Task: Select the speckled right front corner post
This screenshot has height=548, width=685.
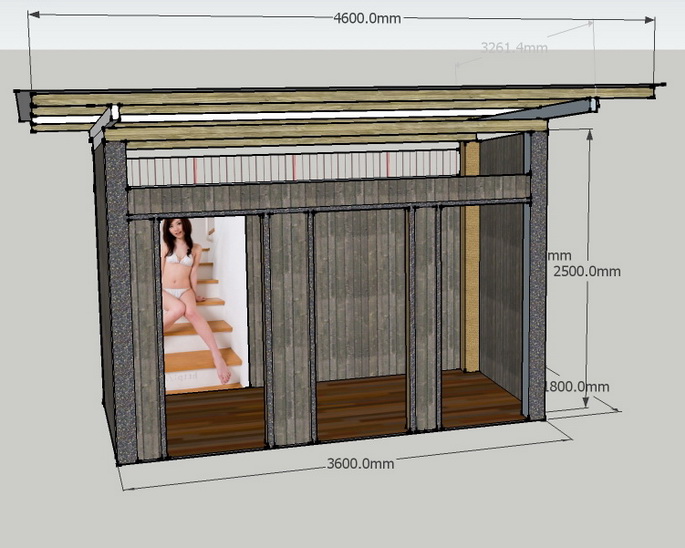Action: (535, 275)
